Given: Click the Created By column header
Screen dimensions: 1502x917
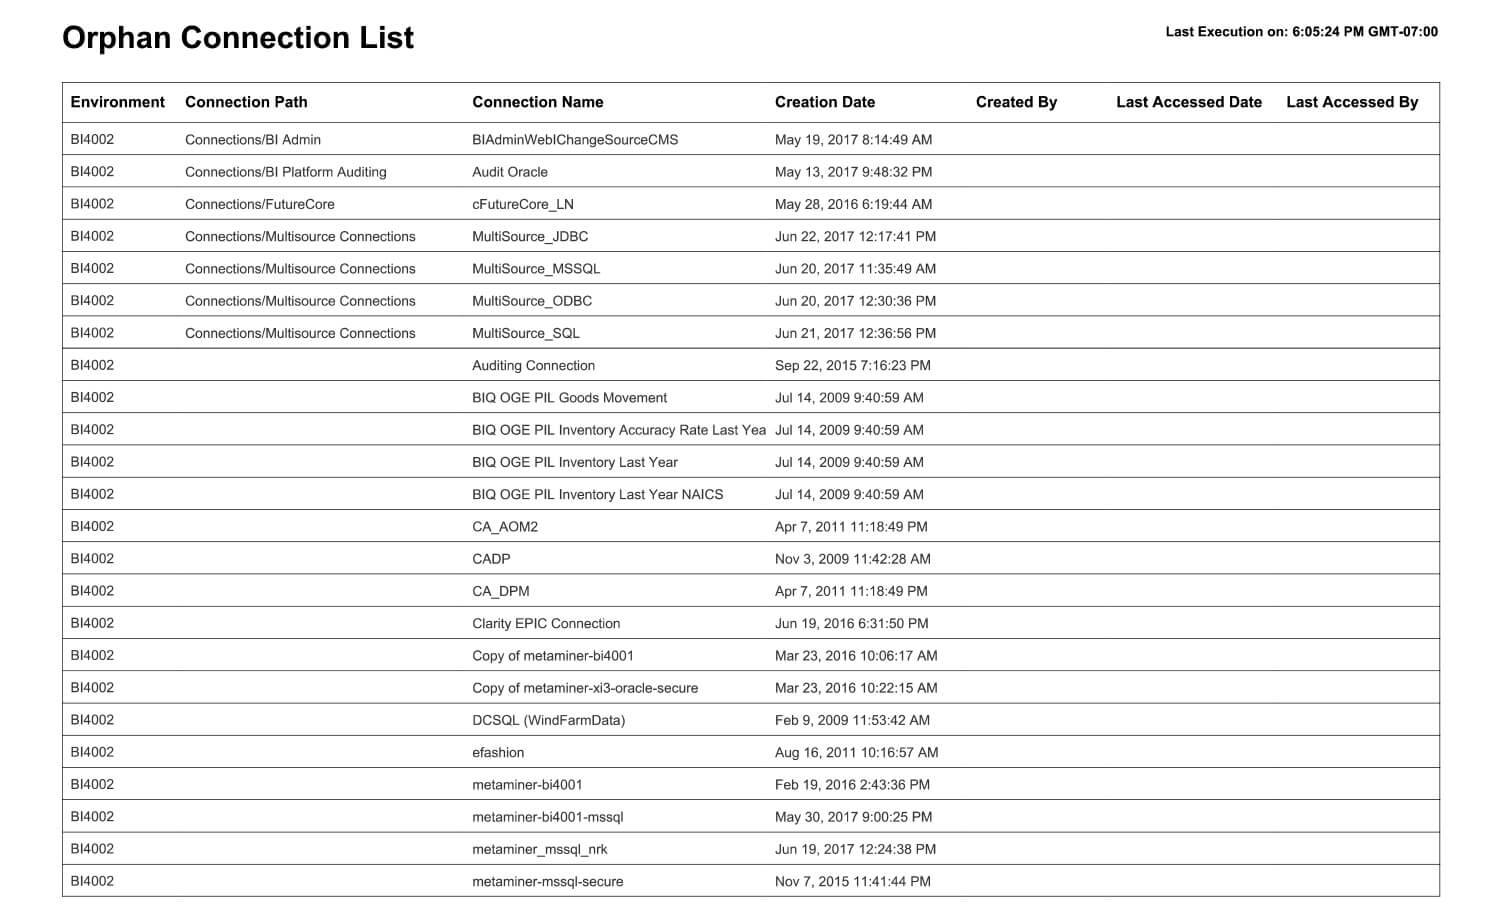Looking at the screenshot, I should [x=1016, y=102].
